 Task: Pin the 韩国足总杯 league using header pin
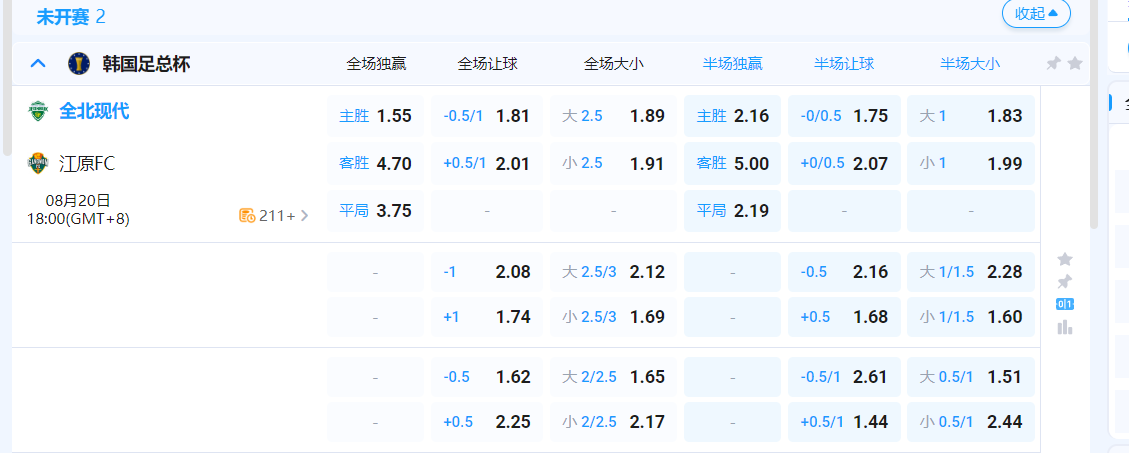[1053, 63]
